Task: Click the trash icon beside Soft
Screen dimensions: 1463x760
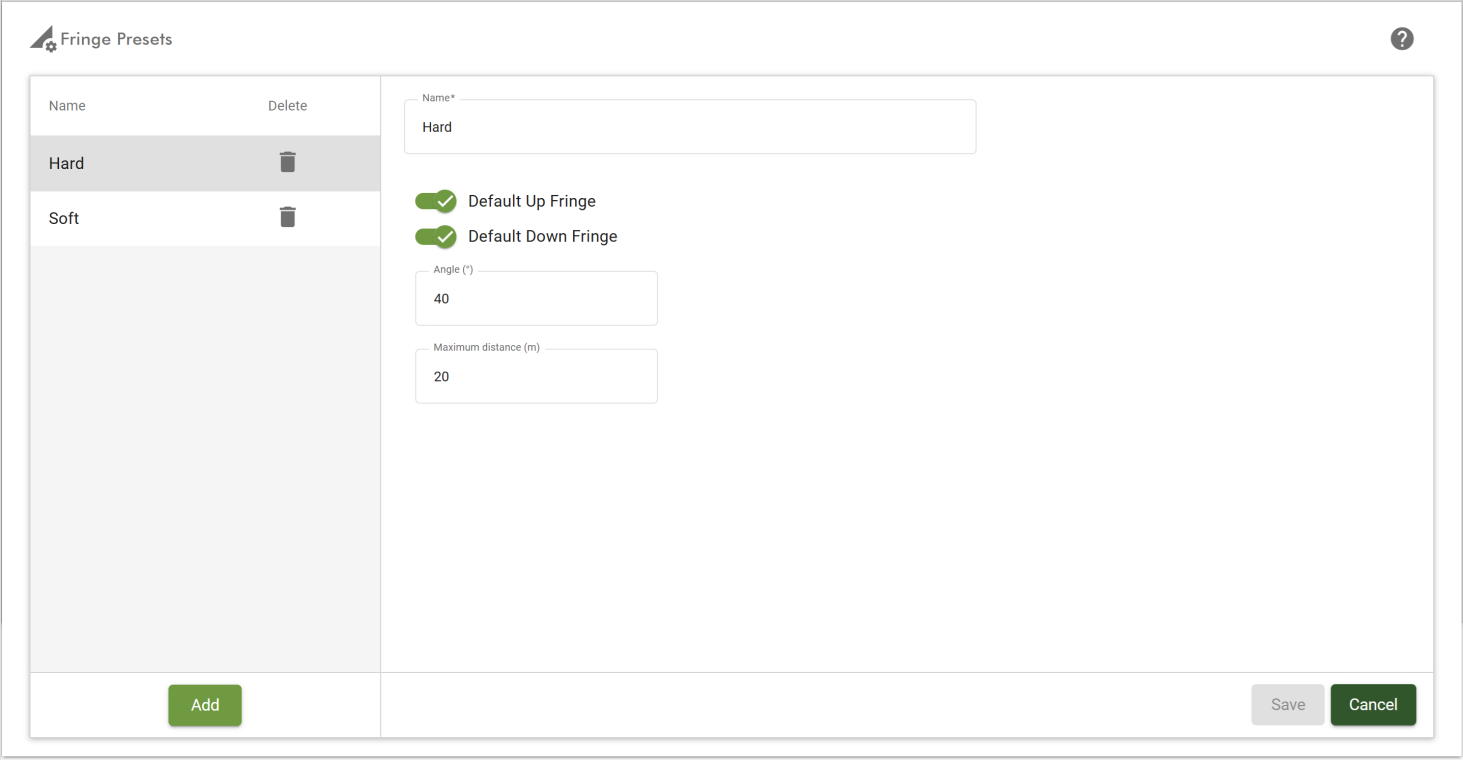Action: (288, 217)
